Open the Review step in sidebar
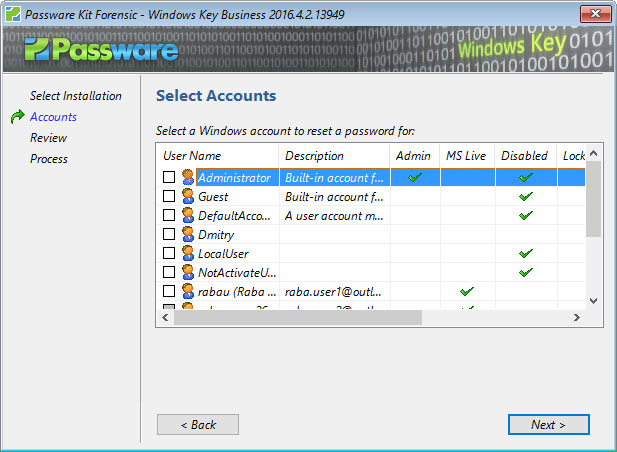This screenshot has width=617, height=452. point(48,138)
